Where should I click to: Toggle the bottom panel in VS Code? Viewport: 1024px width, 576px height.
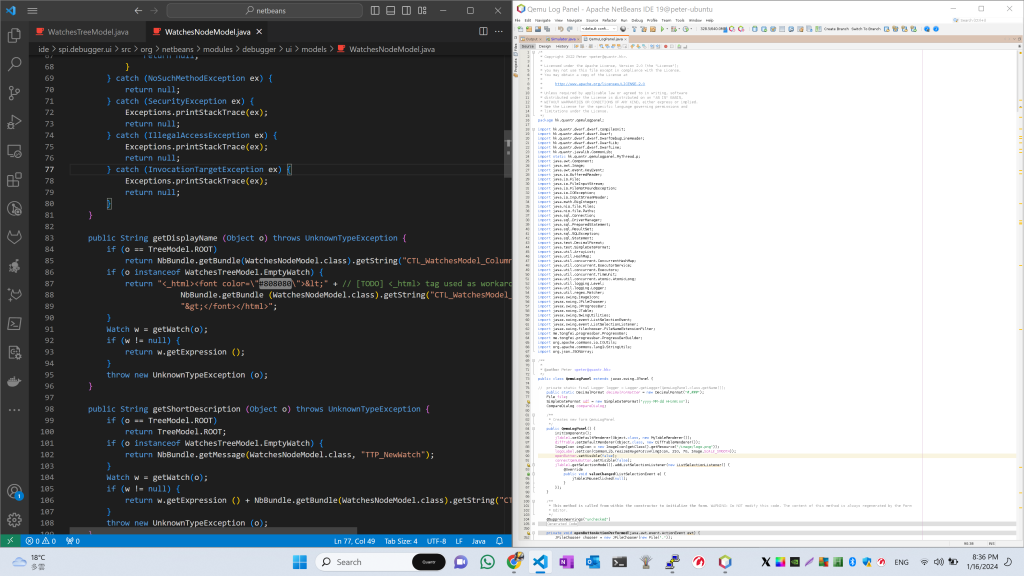click(x=391, y=10)
